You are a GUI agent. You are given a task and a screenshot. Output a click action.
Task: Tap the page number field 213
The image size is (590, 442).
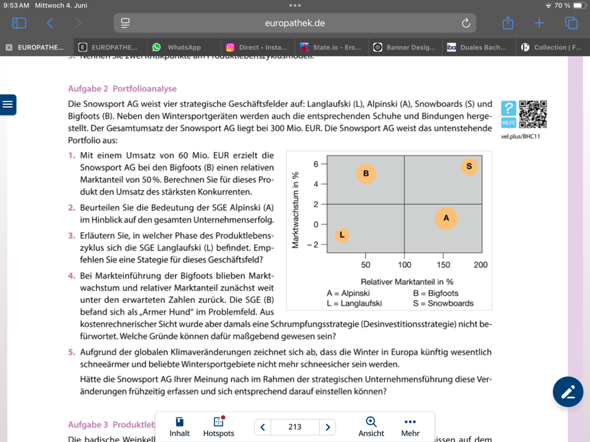295,427
